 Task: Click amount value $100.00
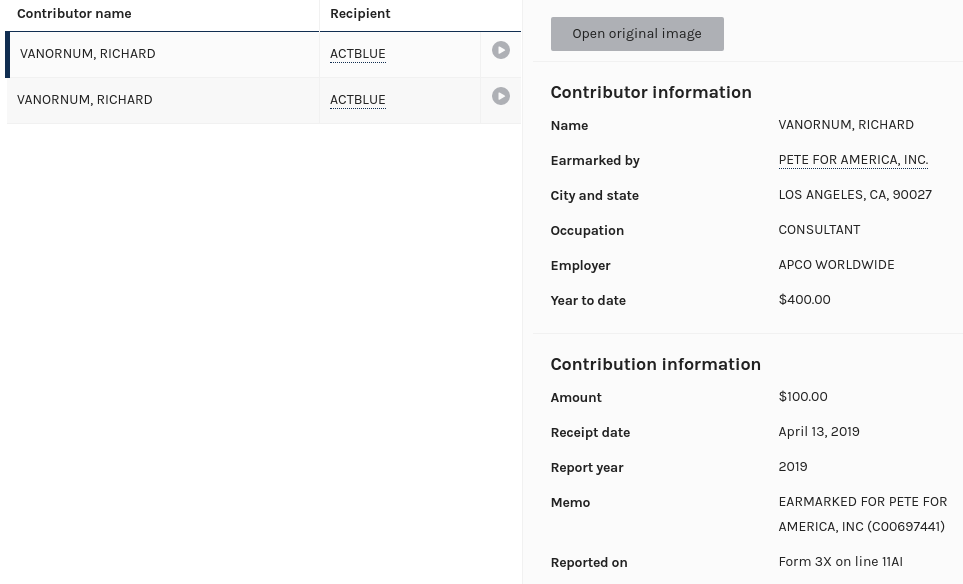pos(803,397)
